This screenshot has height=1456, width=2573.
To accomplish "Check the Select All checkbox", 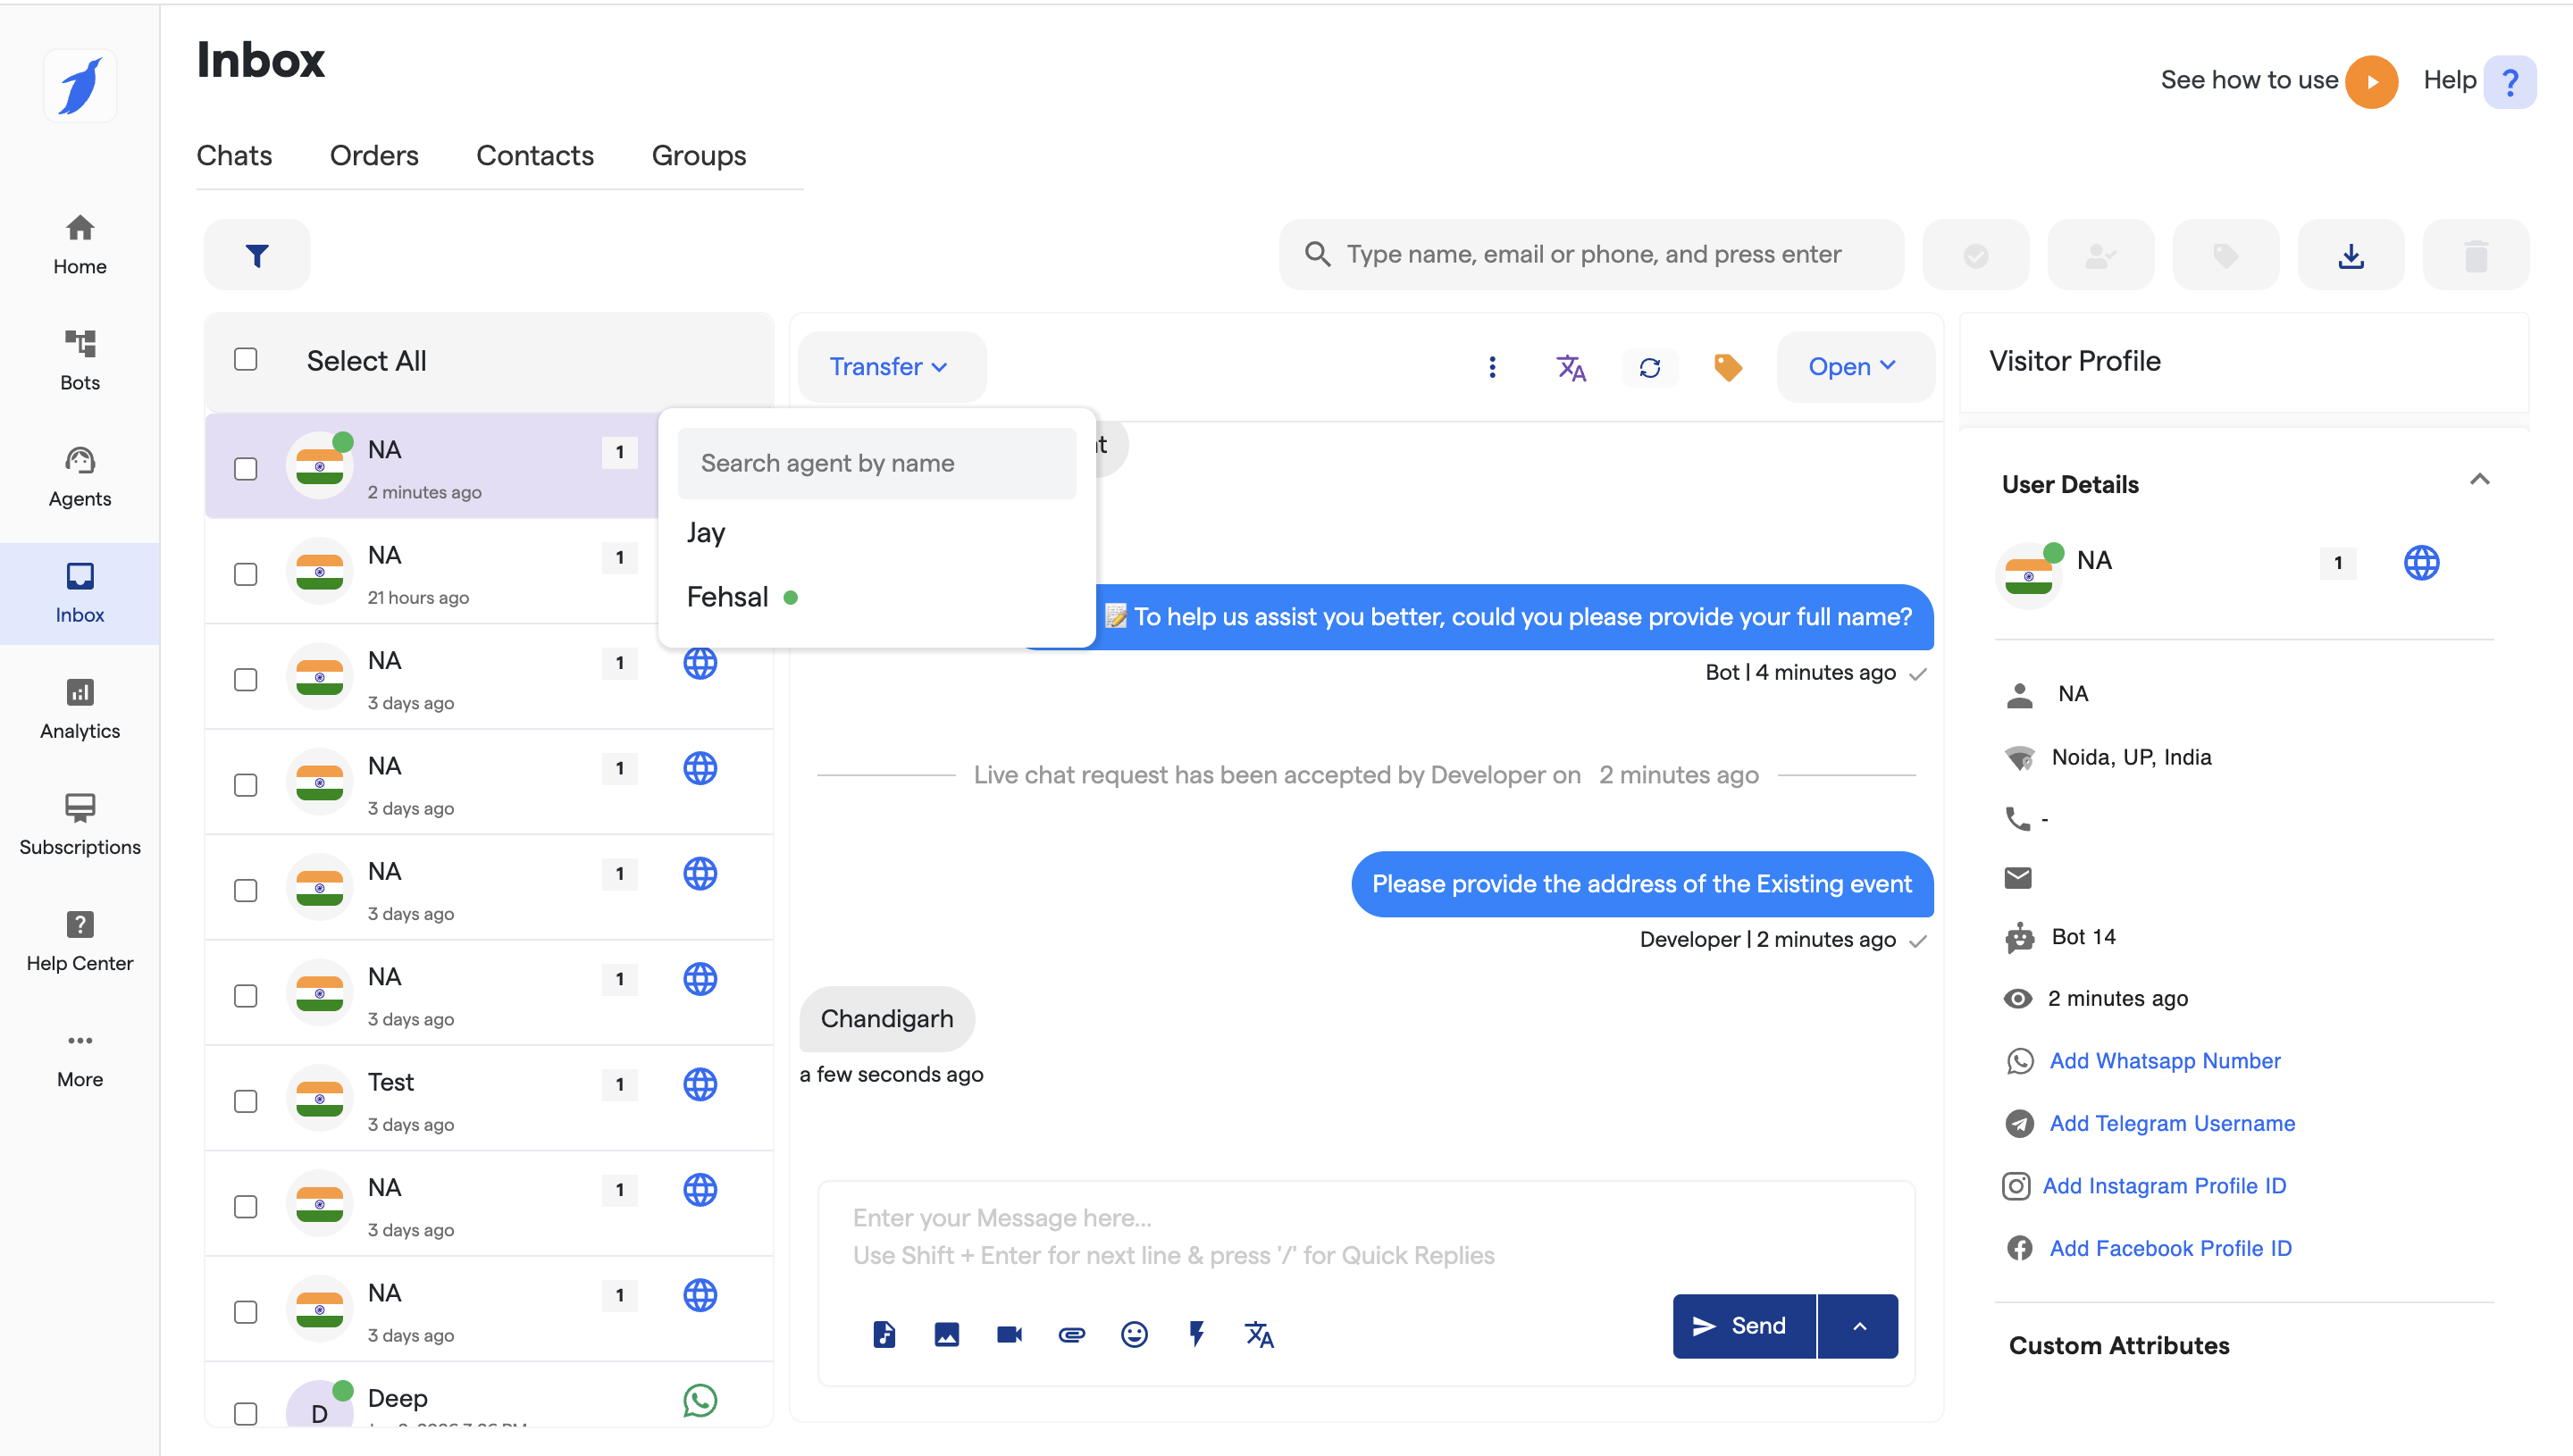I will (x=246, y=360).
